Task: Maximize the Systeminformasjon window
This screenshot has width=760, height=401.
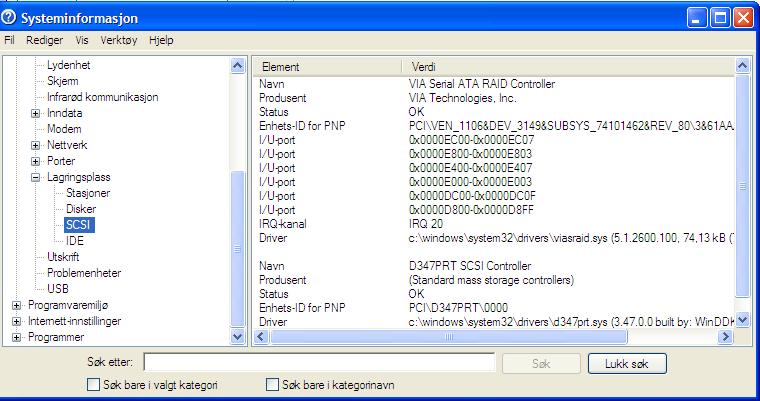Action: coord(720,18)
